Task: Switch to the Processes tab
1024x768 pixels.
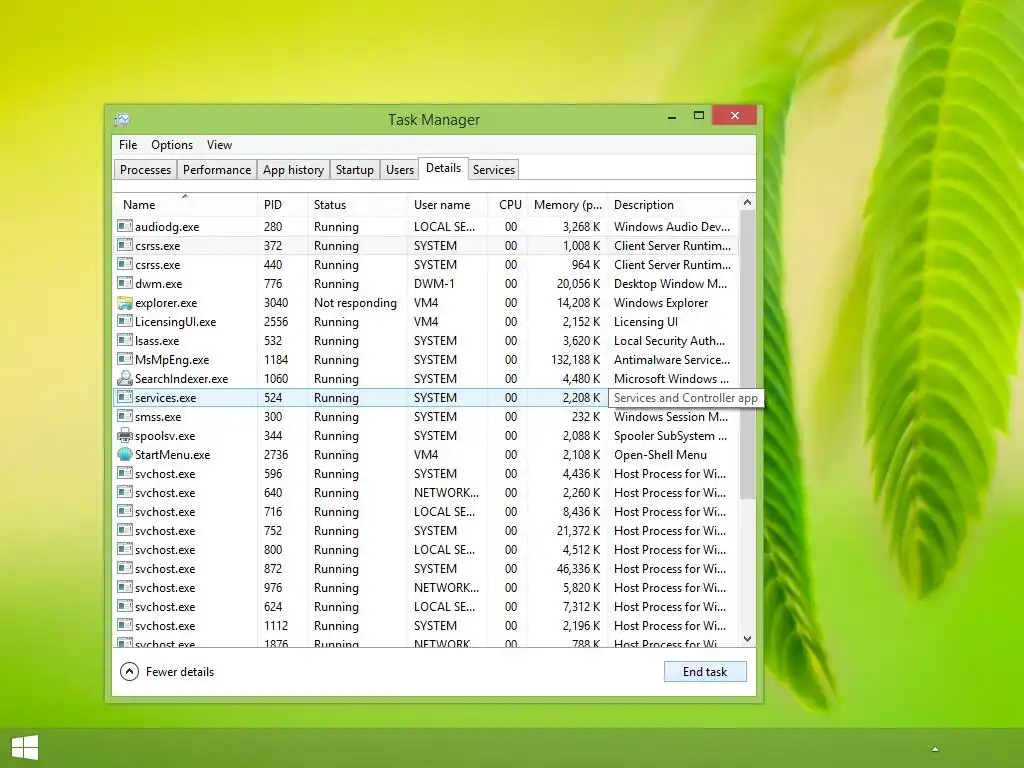Action: point(145,170)
